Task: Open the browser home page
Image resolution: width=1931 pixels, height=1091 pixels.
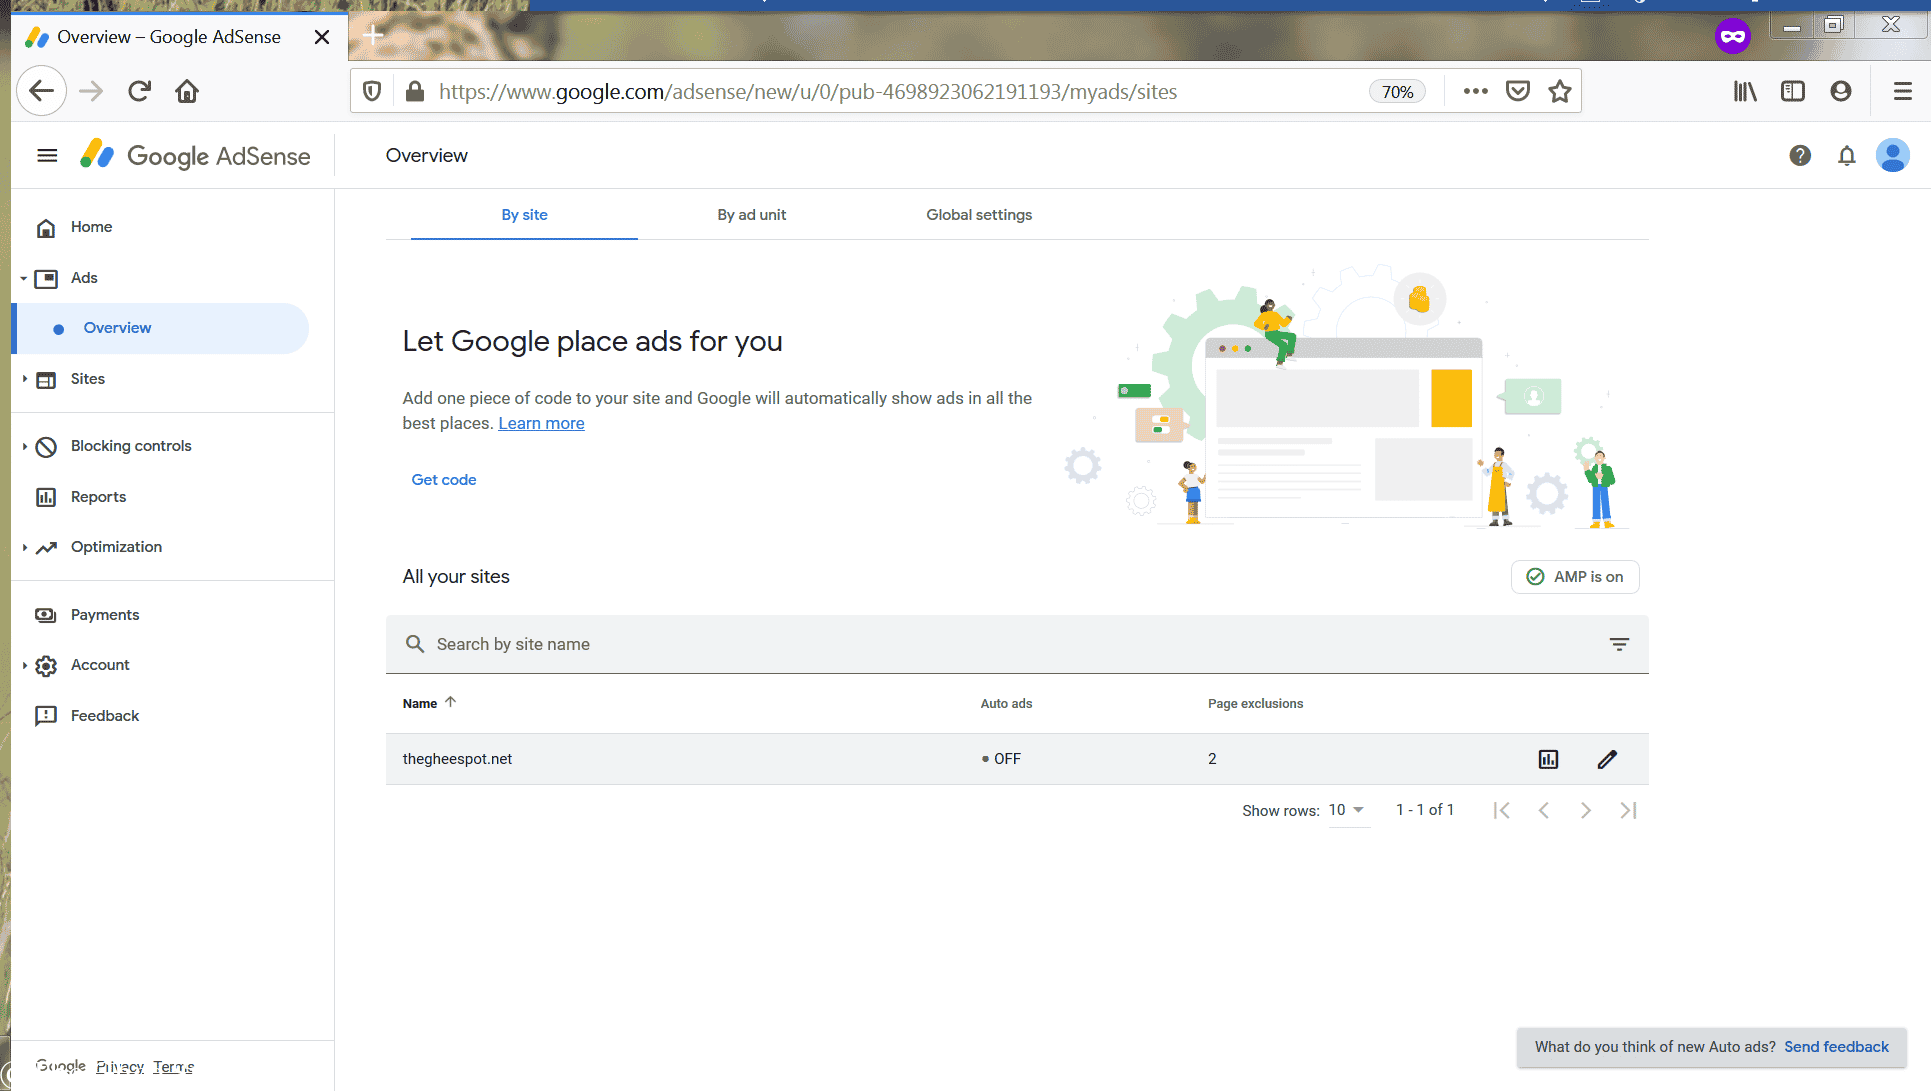Action: [x=187, y=91]
